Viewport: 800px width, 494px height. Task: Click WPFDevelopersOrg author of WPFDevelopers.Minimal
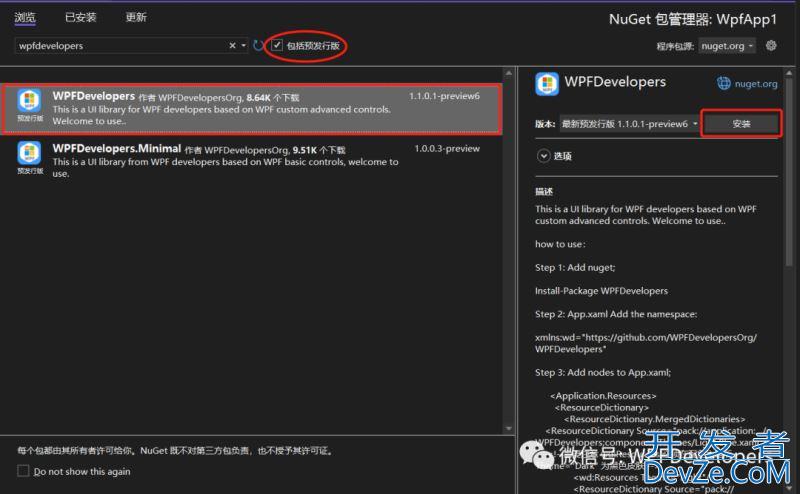(246, 150)
